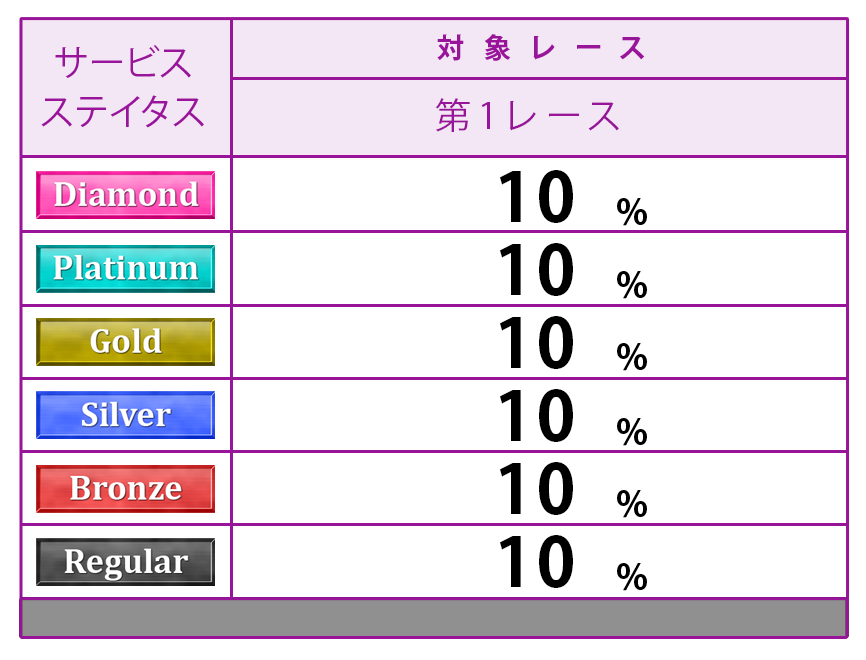The width and height of the screenshot is (866, 660).
Task: Click the percent sign in Diamond row
Action: click(632, 212)
